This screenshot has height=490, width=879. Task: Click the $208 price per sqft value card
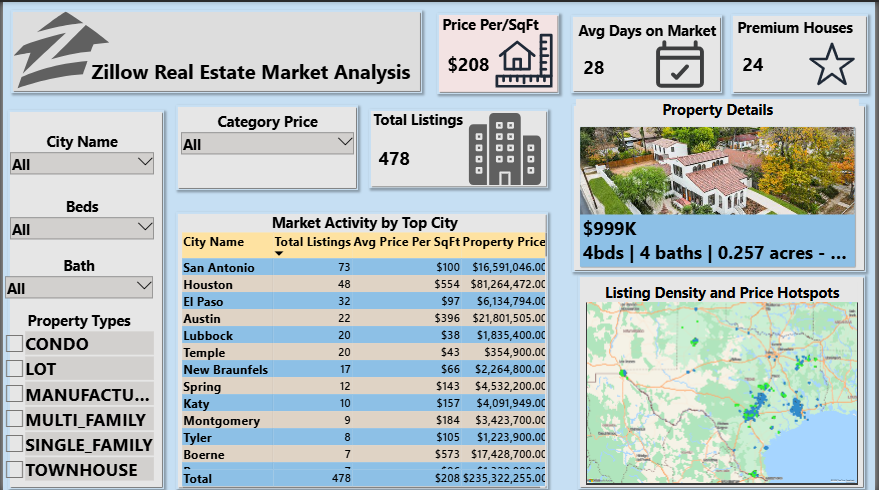[468, 64]
